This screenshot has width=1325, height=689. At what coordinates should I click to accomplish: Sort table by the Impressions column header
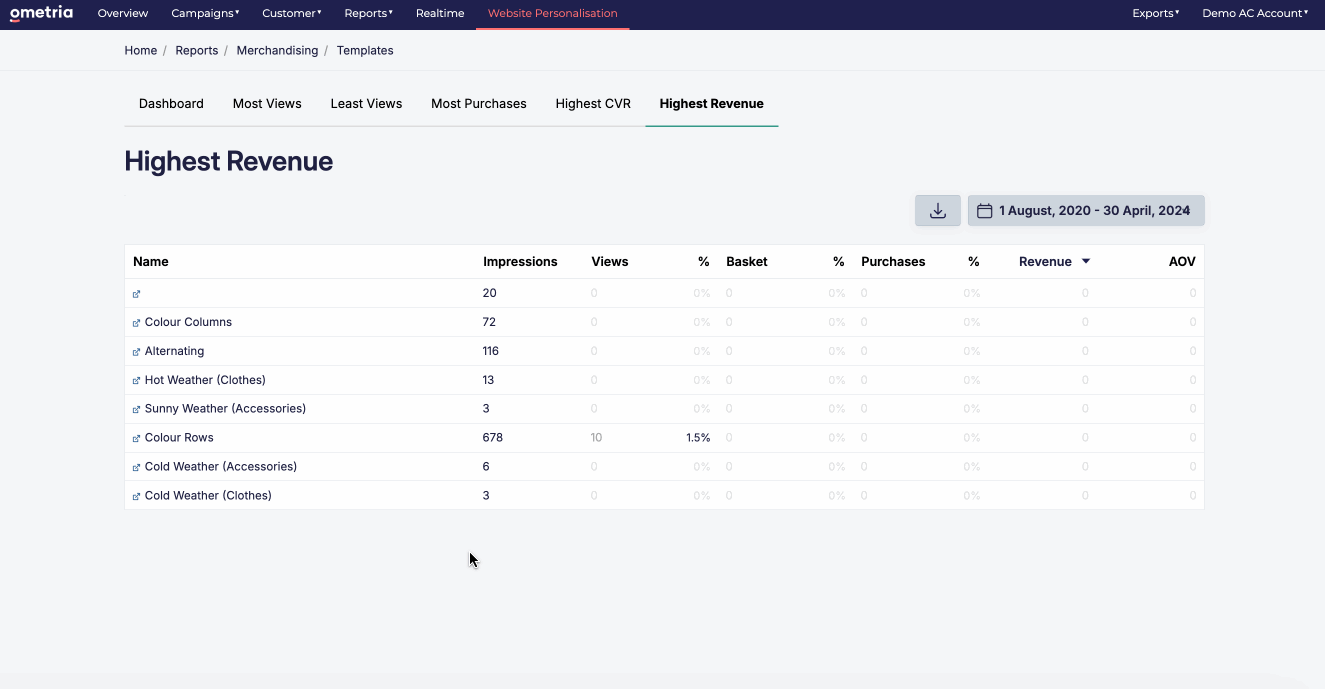coord(520,262)
